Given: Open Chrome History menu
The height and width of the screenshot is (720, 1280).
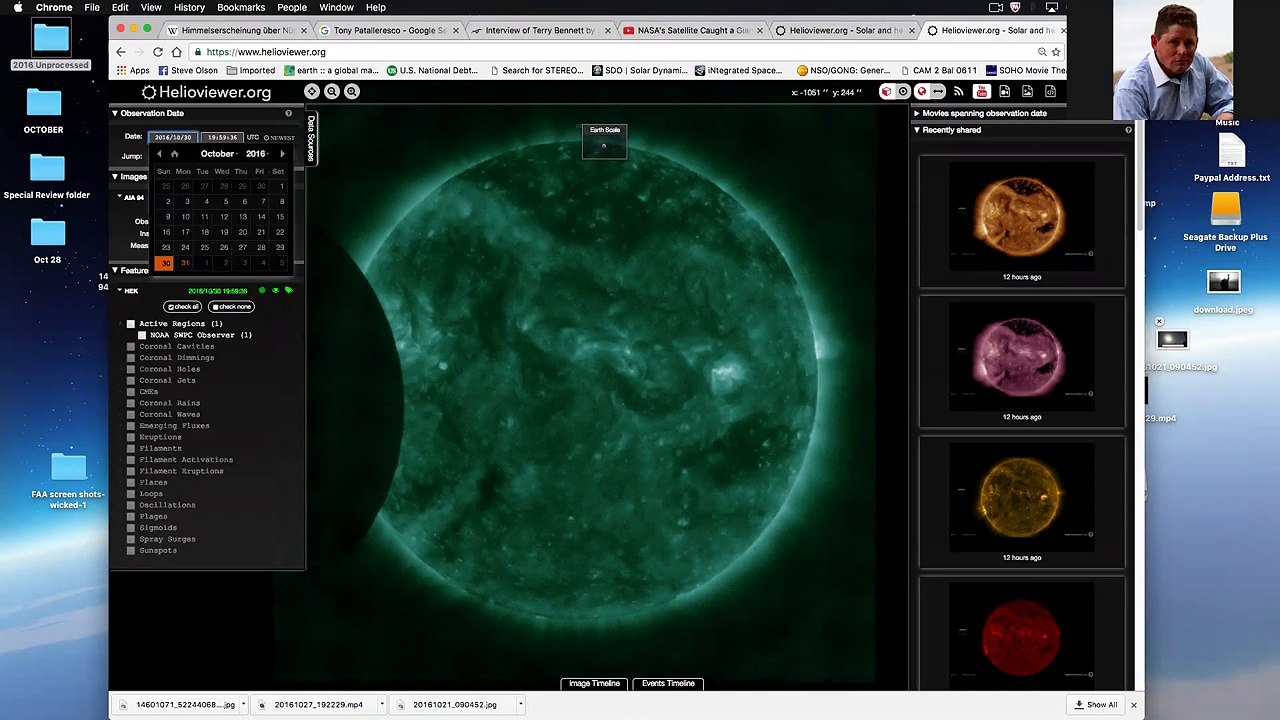Looking at the screenshot, I should pyautogui.click(x=189, y=7).
